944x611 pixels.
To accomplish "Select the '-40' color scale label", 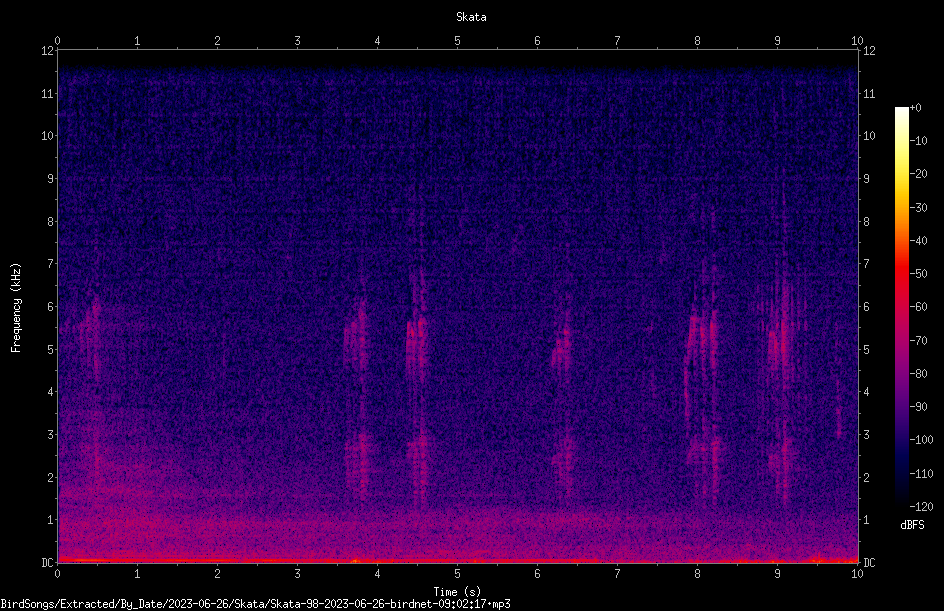I will pyautogui.click(x=918, y=241).
